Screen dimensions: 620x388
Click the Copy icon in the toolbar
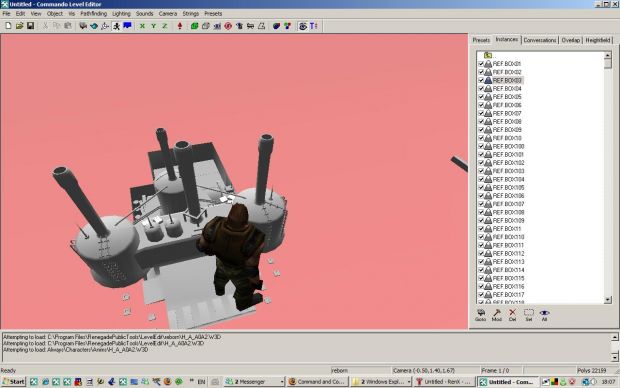point(57,26)
